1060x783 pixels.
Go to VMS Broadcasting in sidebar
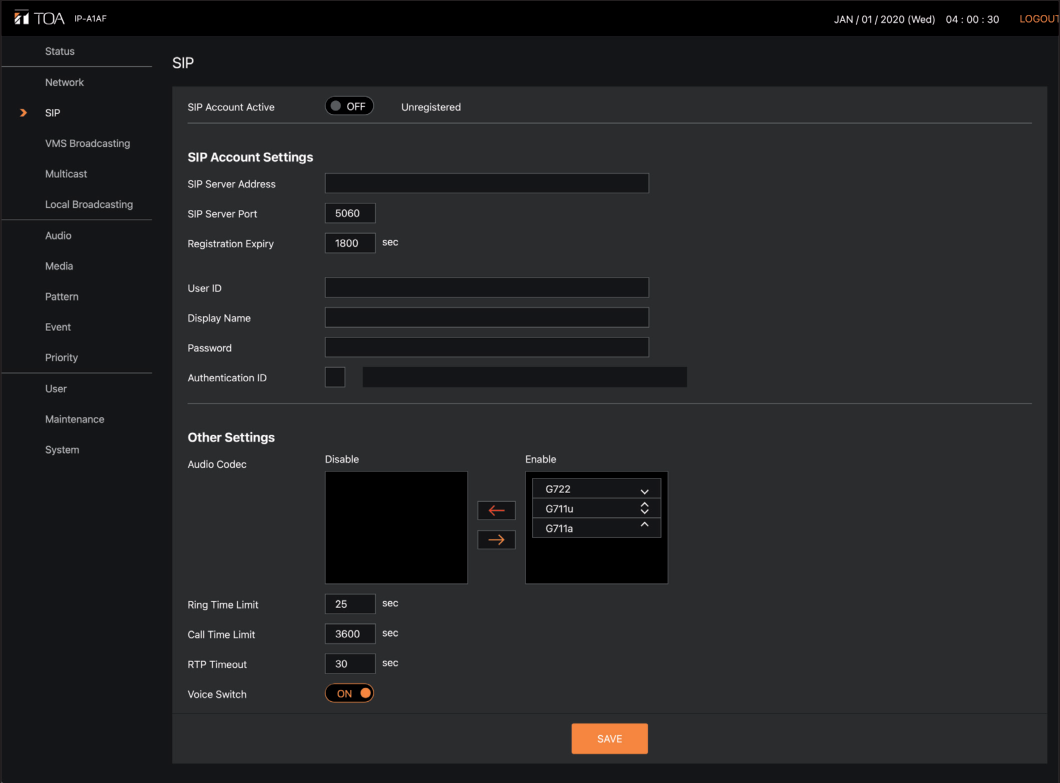click(87, 143)
